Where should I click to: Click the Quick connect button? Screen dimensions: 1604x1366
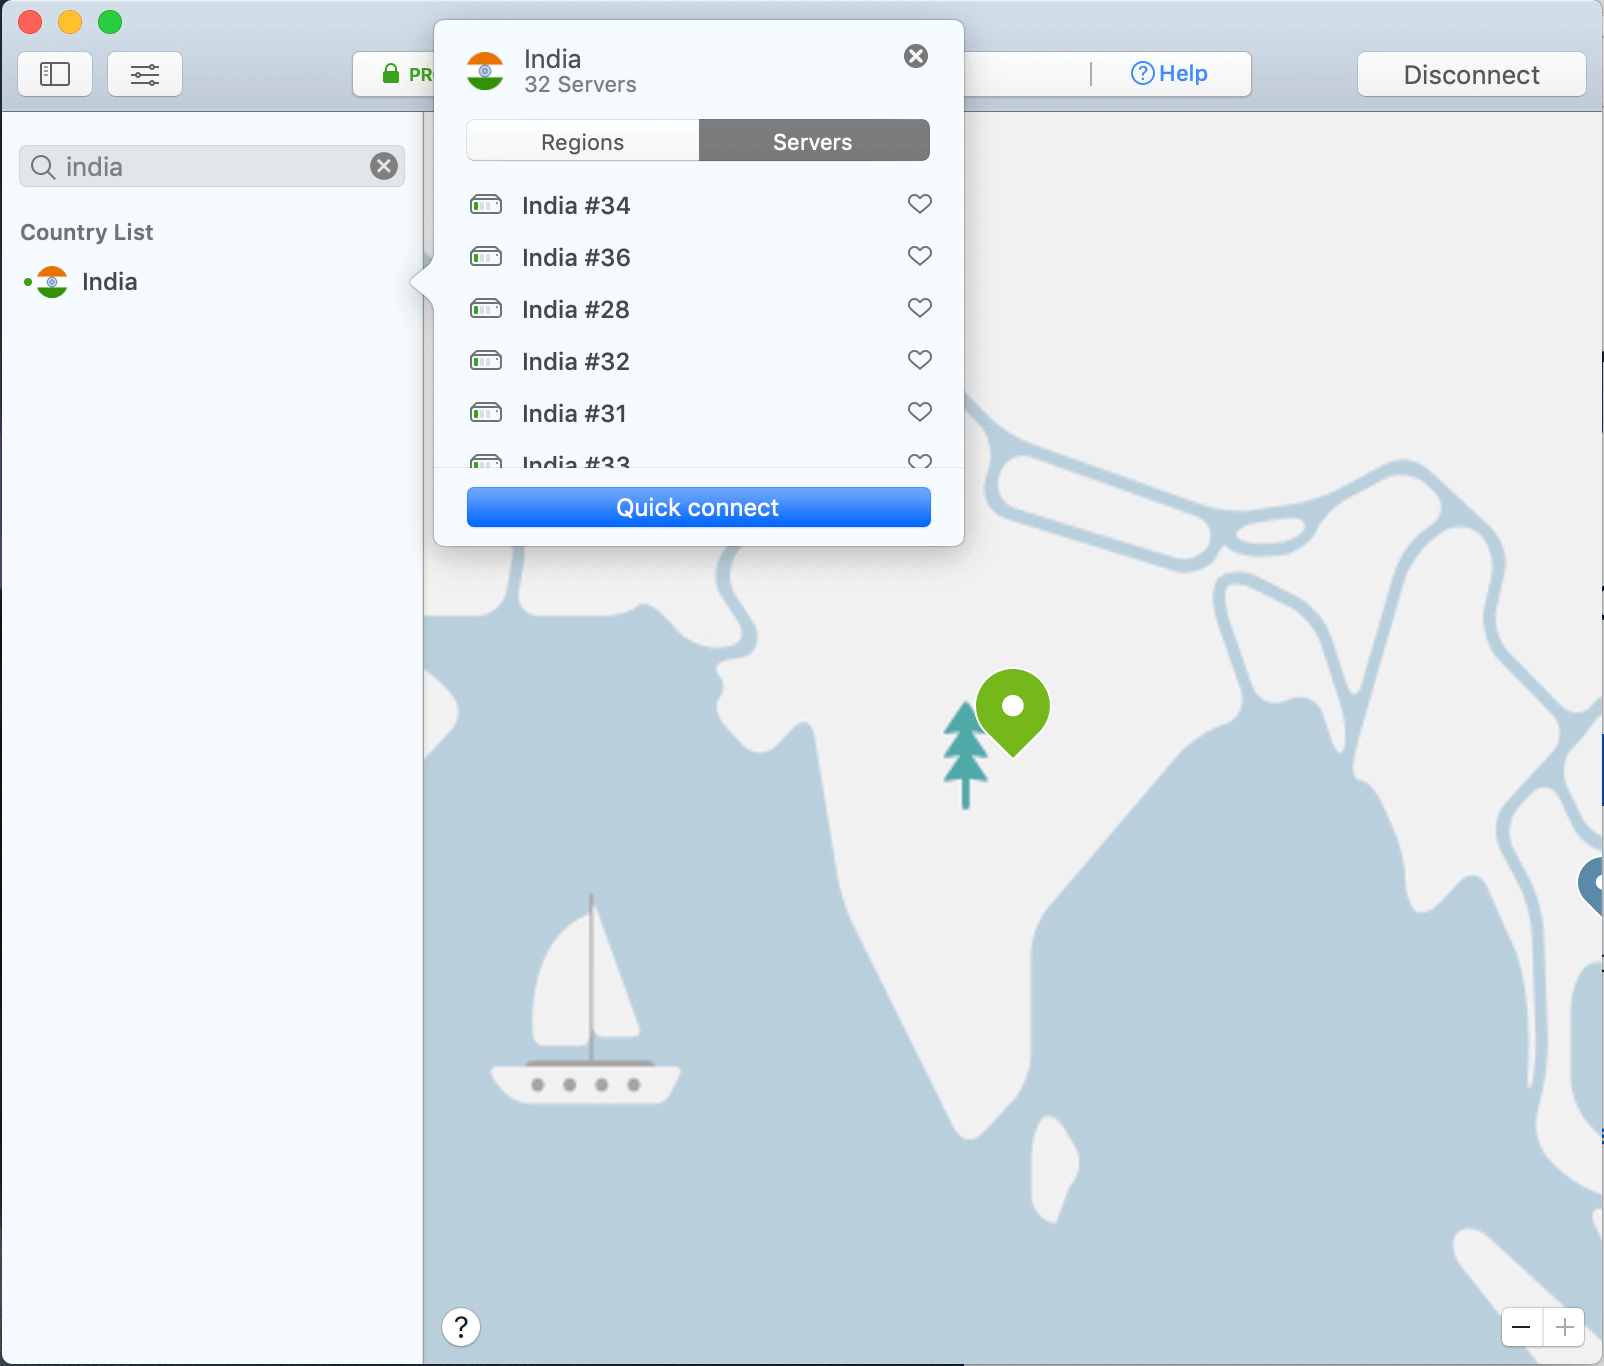coord(699,507)
